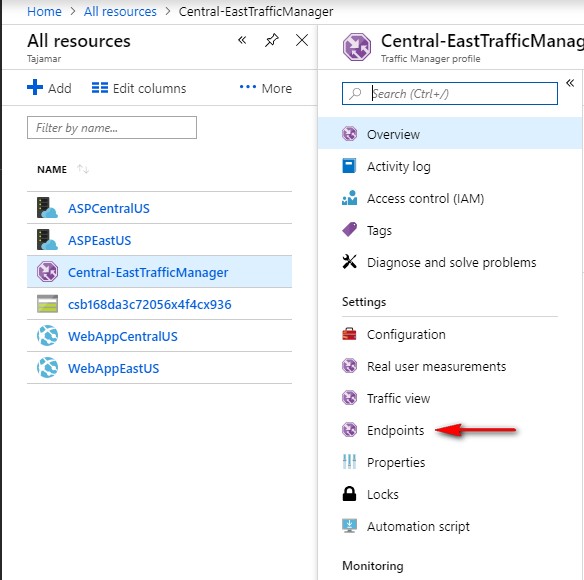This screenshot has height=580, width=584.
Task: Click the purple Tags icon
Action: pyautogui.click(x=349, y=230)
